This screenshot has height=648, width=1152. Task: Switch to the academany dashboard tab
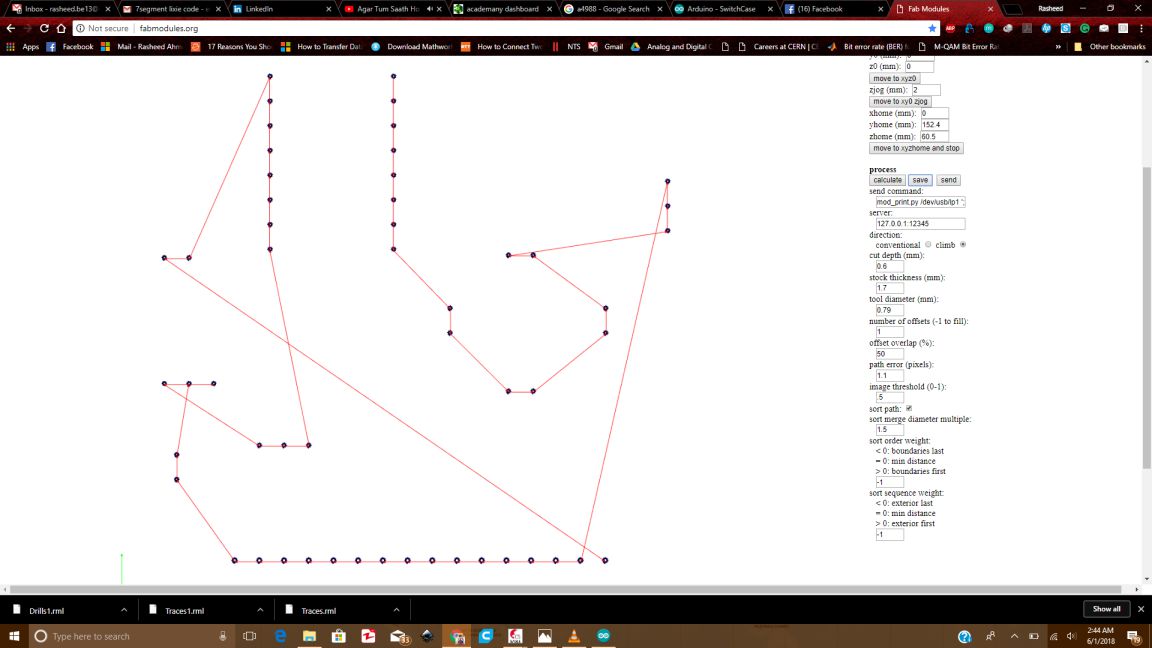(x=503, y=9)
